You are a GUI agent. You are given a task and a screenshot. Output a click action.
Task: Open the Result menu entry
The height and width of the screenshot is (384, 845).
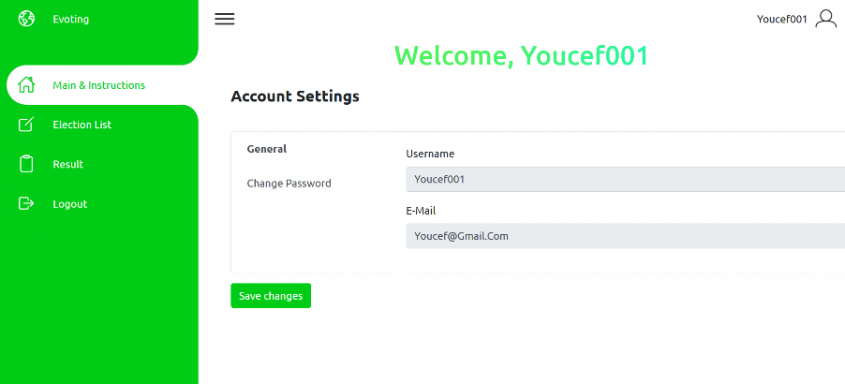[x=68, y=164]
